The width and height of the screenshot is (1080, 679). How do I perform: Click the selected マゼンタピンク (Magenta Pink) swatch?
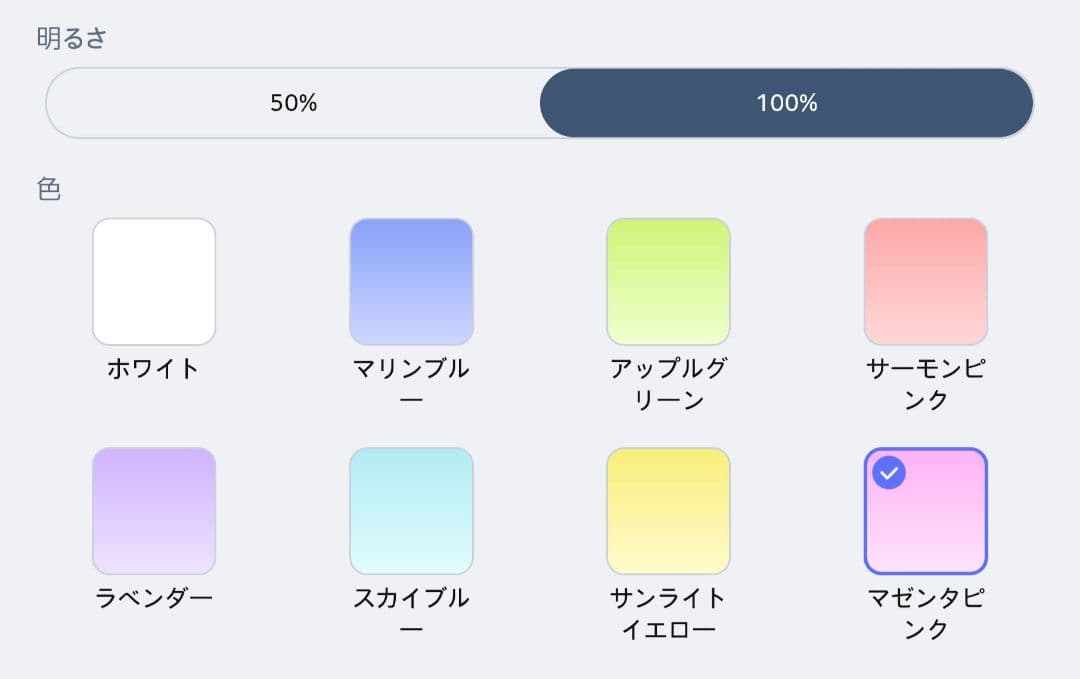pyautogui.click(x=925, y=511)
